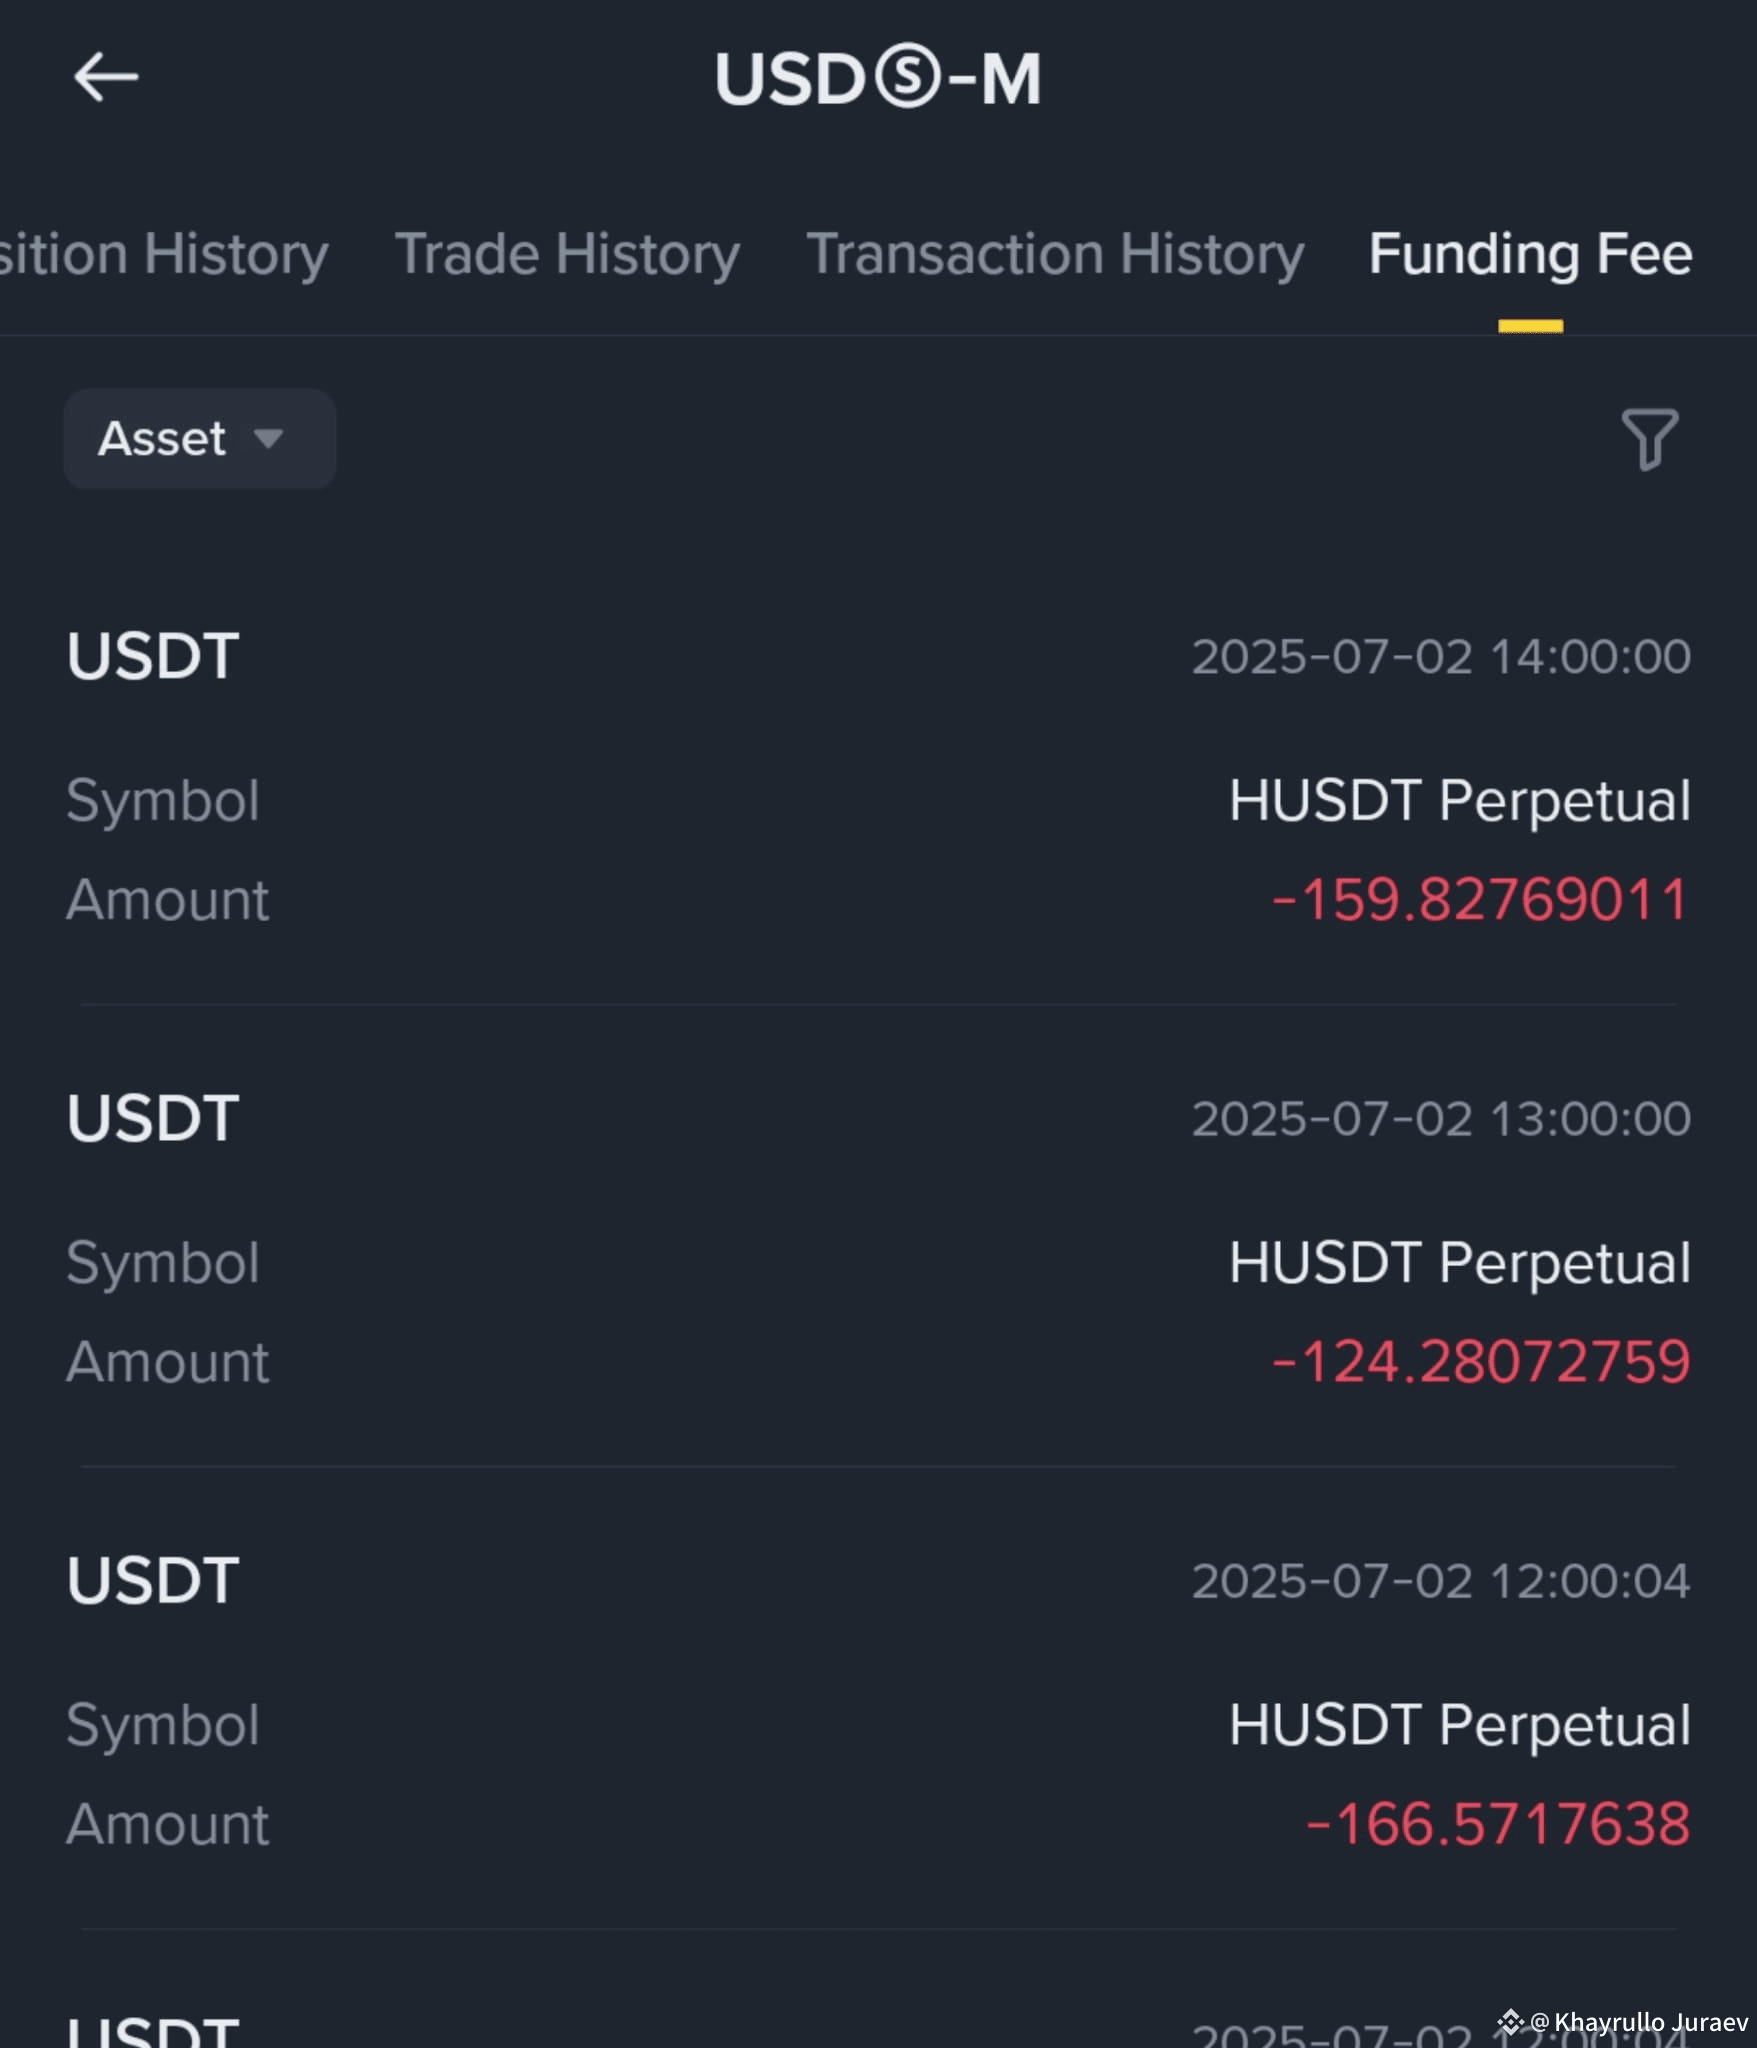The width and height of the screenshot is (1757, 2048).
Task: Select the -166.5717638 amount
Action: pos(1497,1824)
